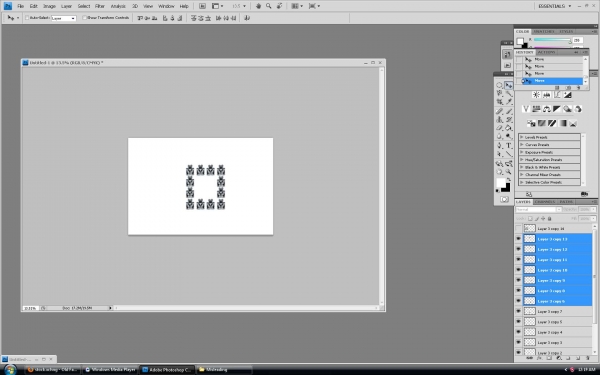Toggle Auto-Select checkbox

27,18
